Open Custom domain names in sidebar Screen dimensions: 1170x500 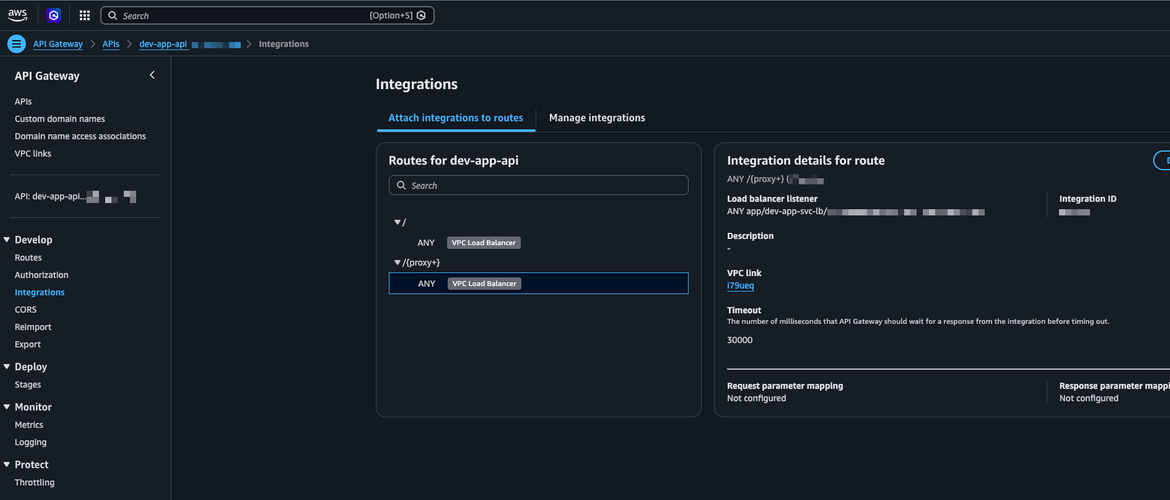point(60,119)
